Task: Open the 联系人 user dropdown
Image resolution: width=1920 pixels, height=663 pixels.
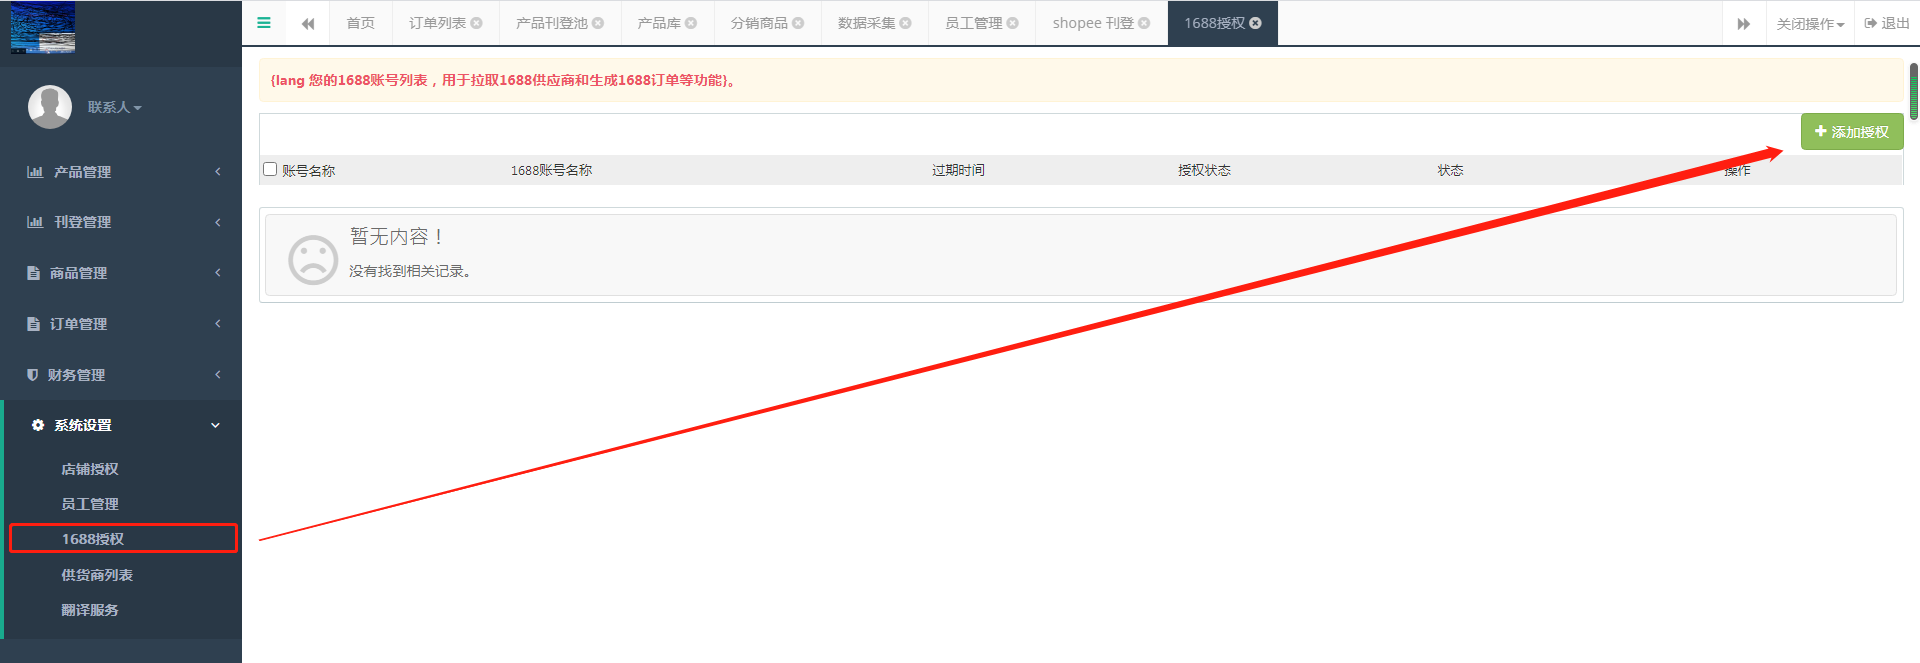Action: [114, 107]
